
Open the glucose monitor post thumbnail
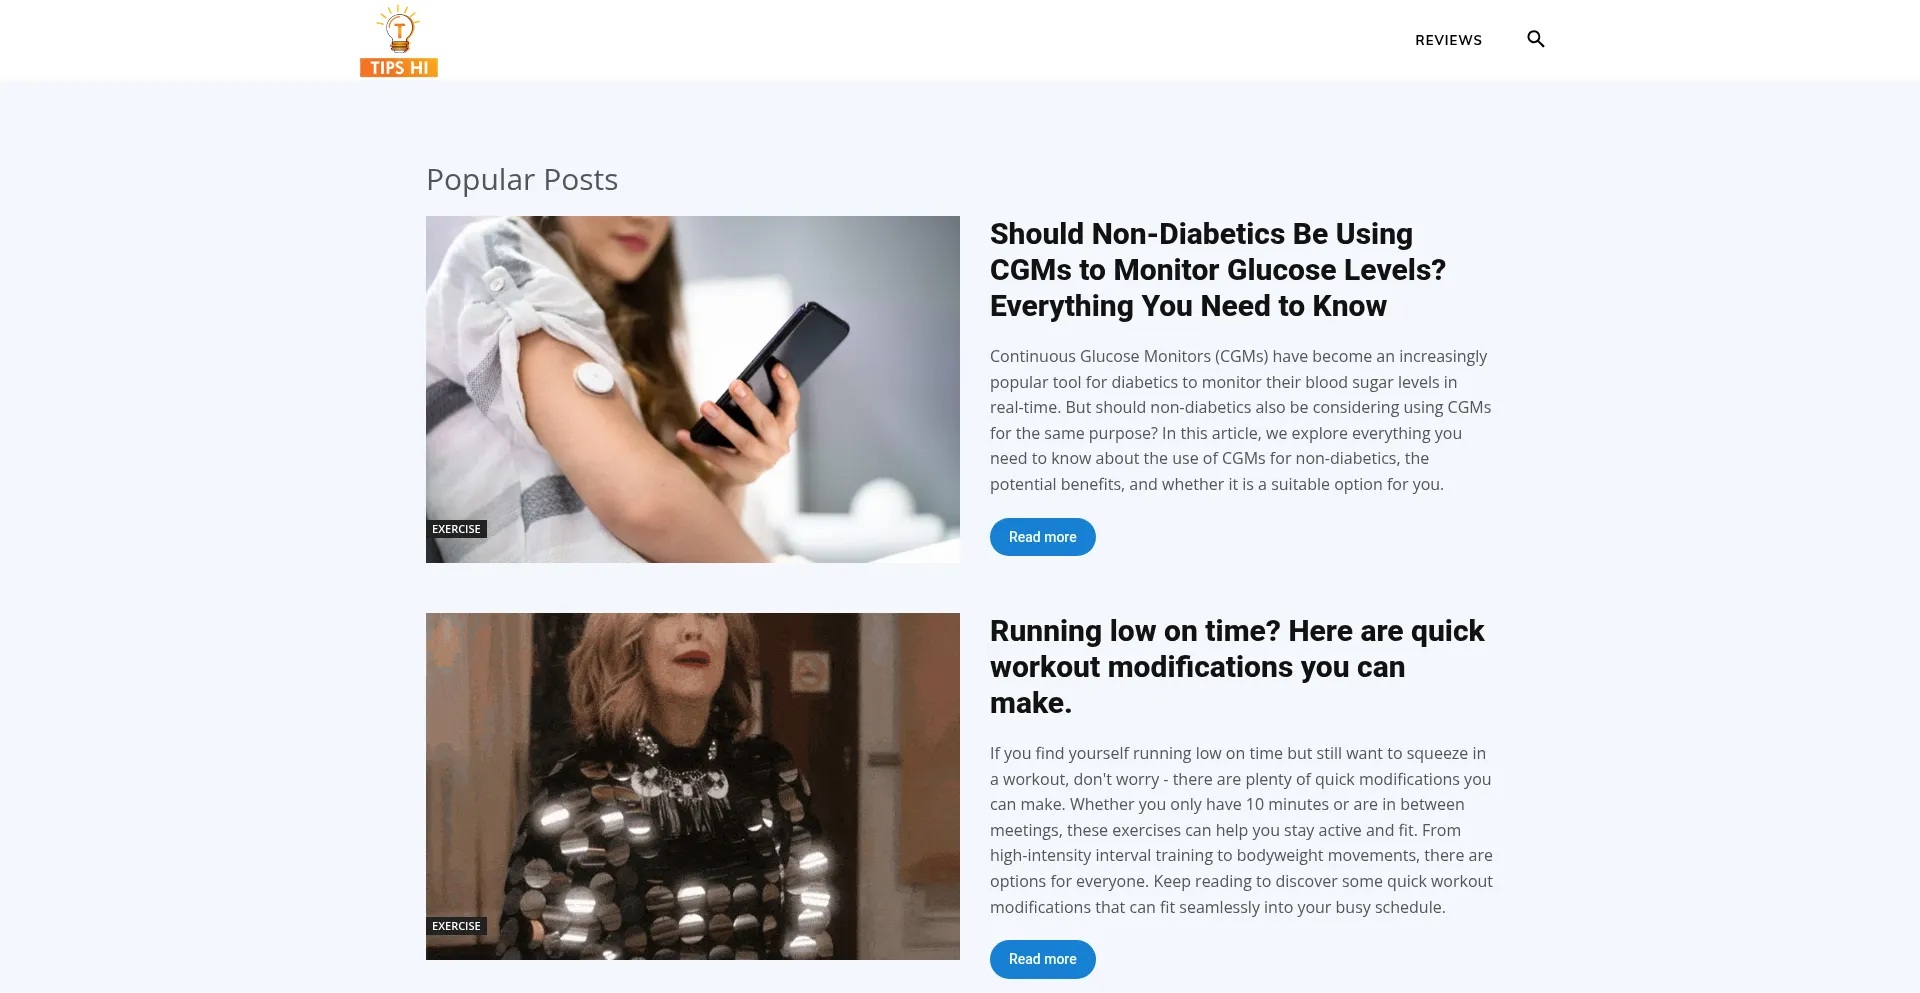click(693, 389)
